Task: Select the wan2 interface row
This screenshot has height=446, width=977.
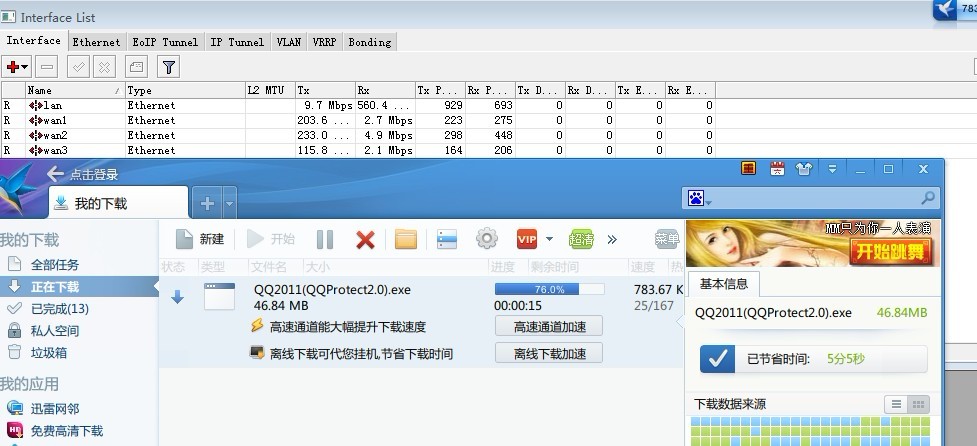Action: (x=358, y=136)
